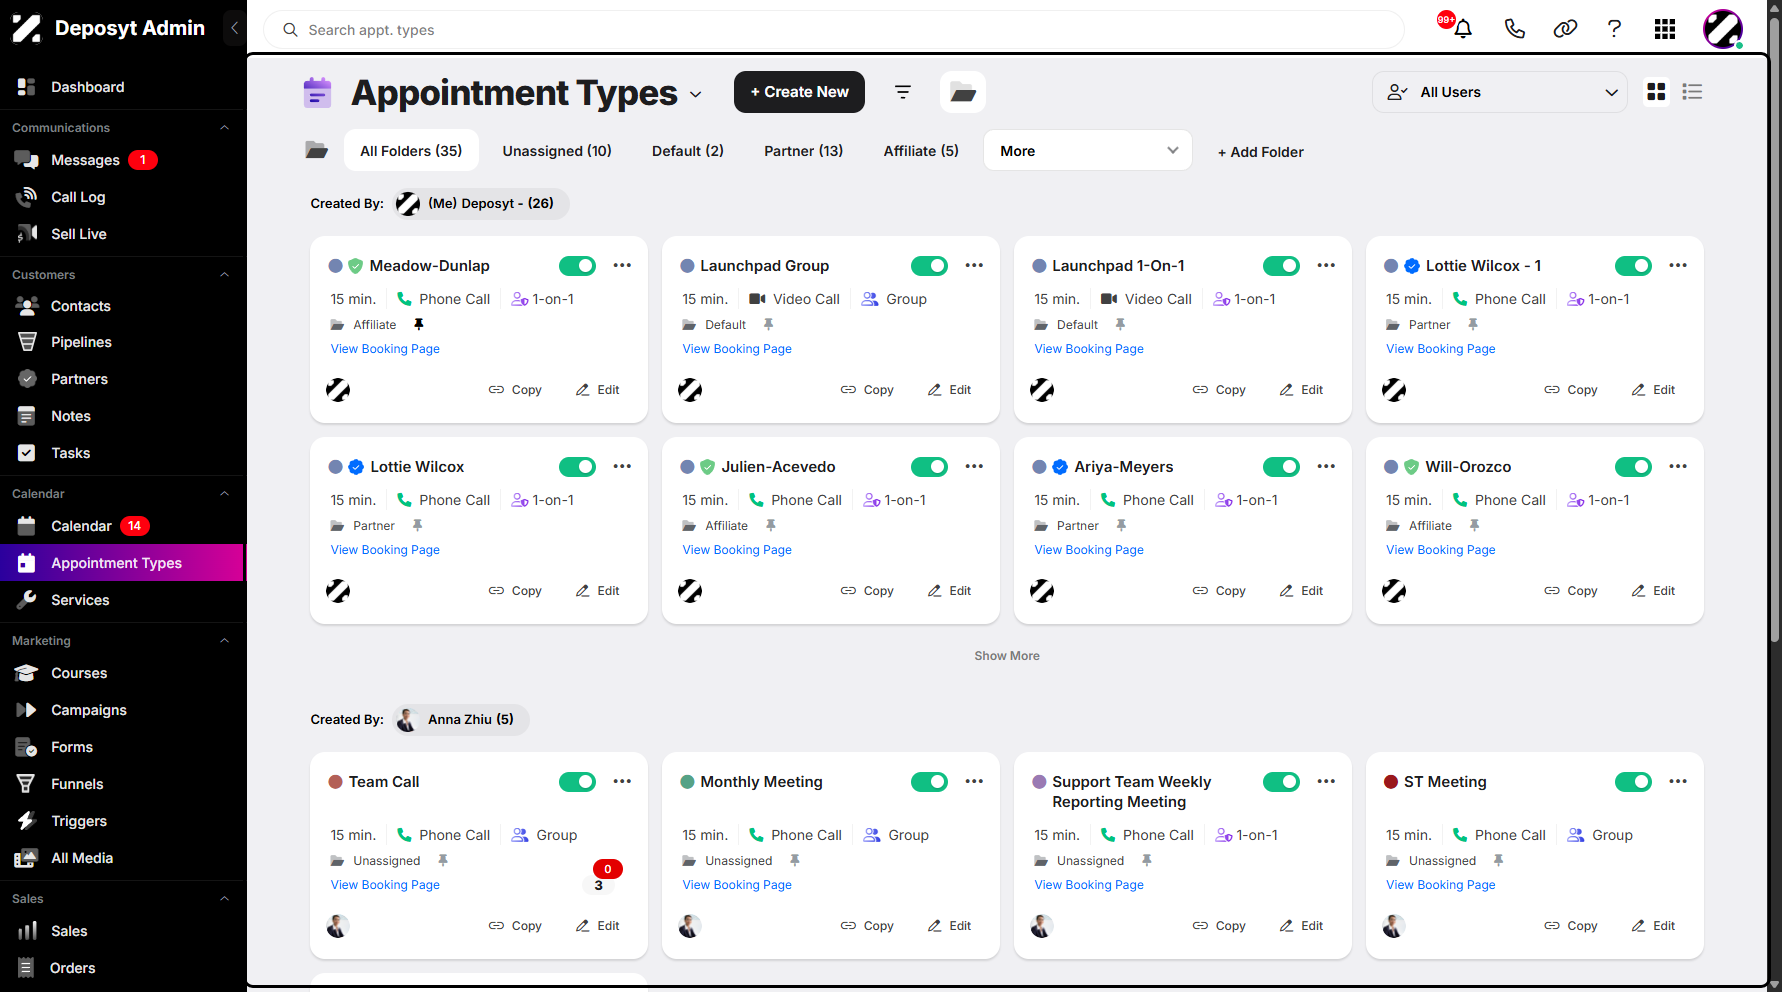
Task: Click the Anna Zhiu (5) creator chip
Action: click(x=461, y=719)
